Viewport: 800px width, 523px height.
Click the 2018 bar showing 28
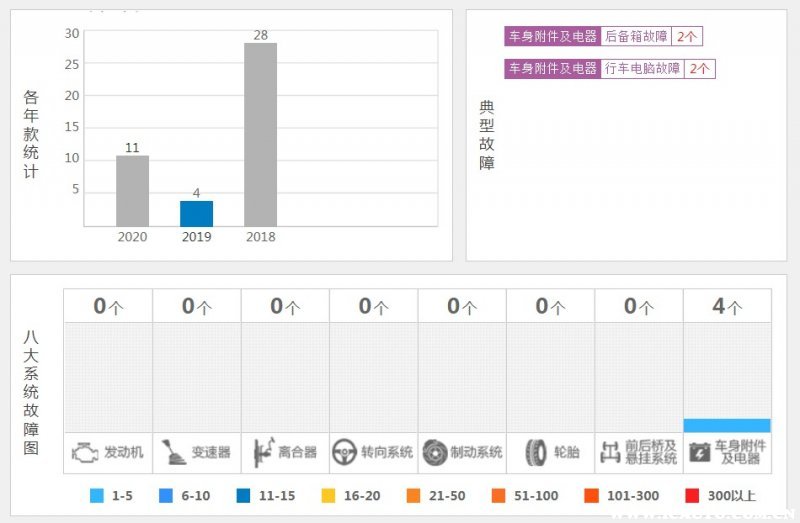[x=260, y=134]
